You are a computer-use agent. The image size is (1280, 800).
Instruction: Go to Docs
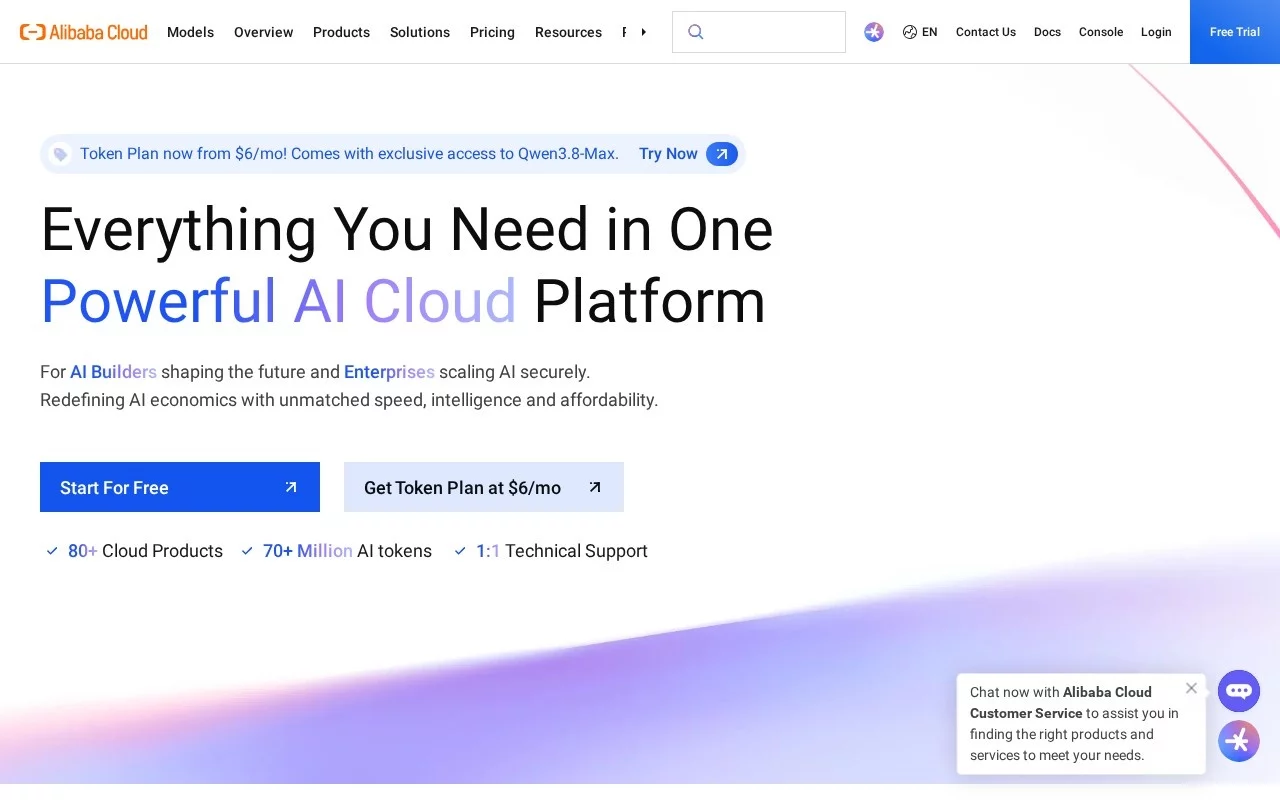click(1047, 32)
